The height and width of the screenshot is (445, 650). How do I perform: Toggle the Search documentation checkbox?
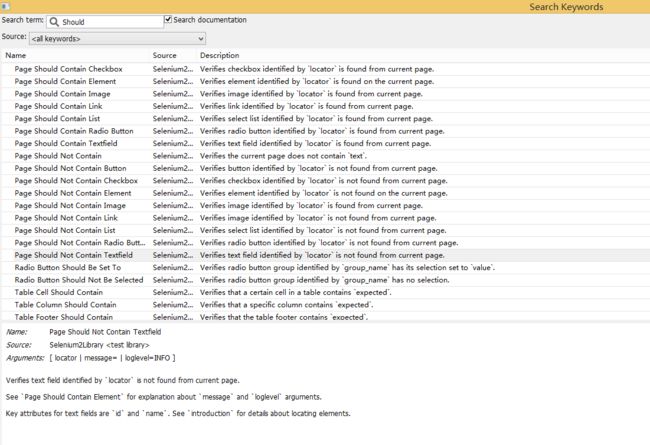tap(168, 20)
